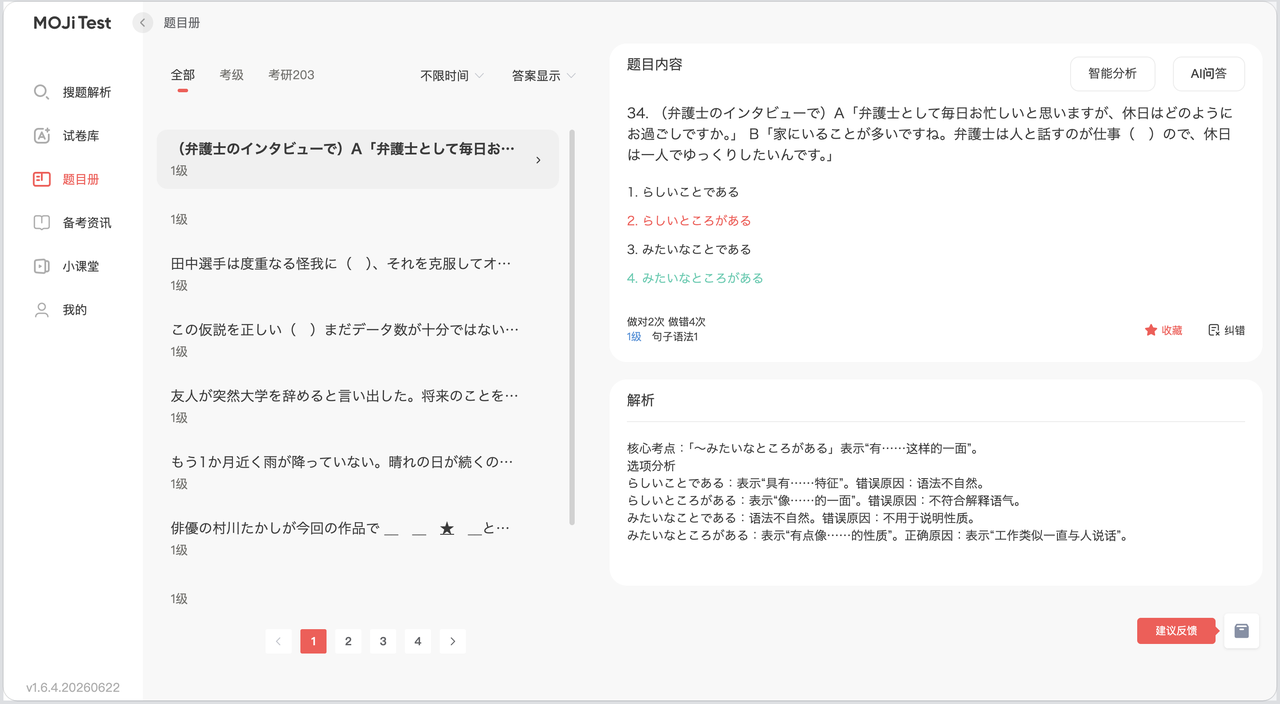Click the 解析 heading
1280x704 pixels.
click(641, 400)
